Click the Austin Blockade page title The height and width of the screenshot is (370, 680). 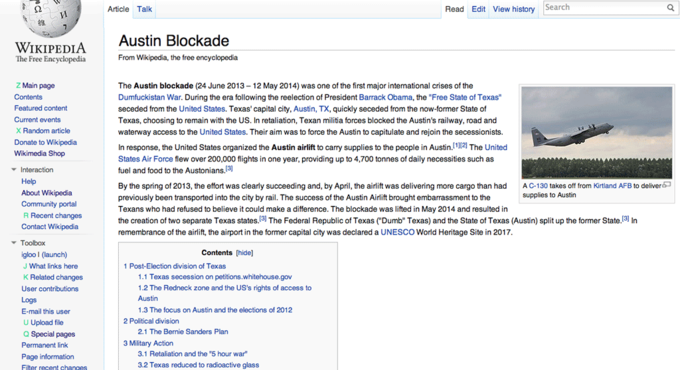[173, 41]
